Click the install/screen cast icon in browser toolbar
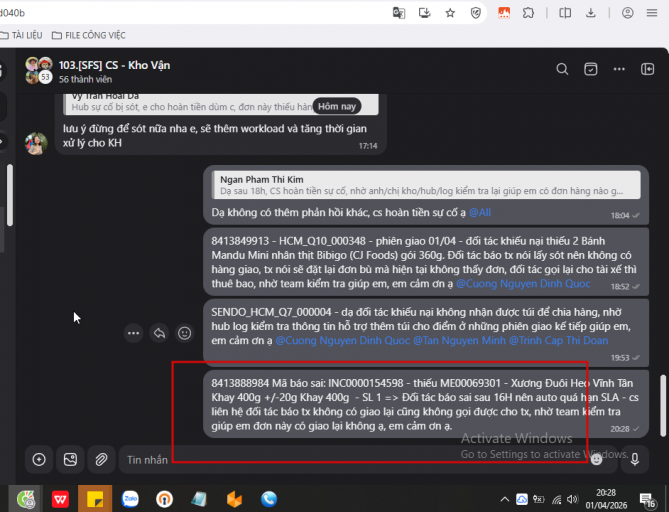The width and height of the screenshot is (669, 512). pyautogui.click(x=425, y=13)
